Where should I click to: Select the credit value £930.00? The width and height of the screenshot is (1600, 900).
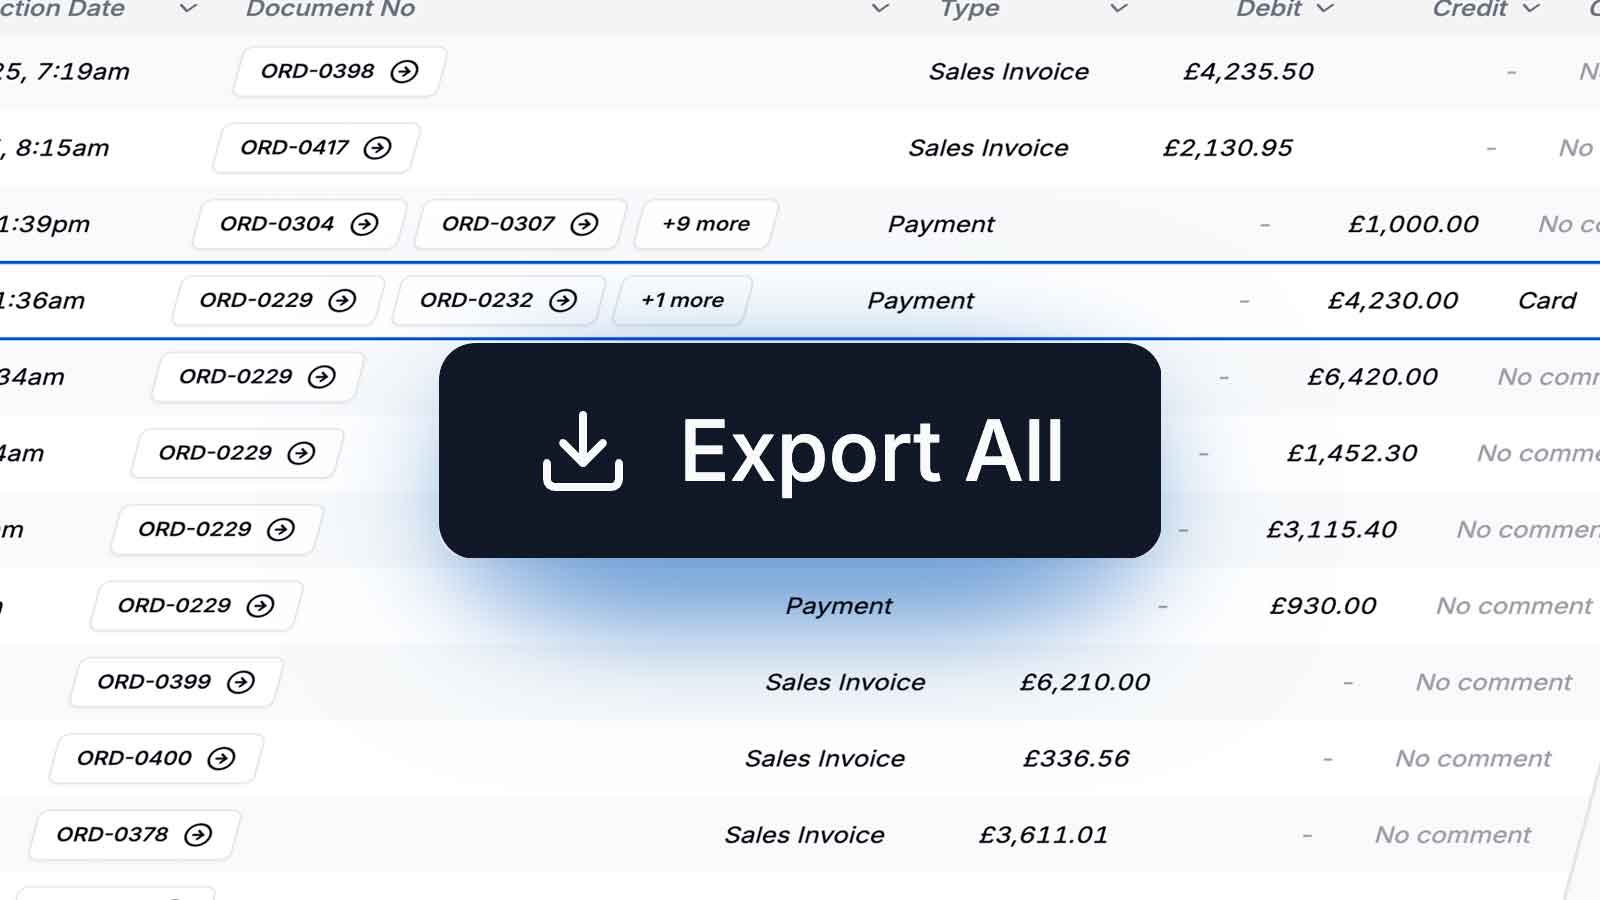point(1323,606)
